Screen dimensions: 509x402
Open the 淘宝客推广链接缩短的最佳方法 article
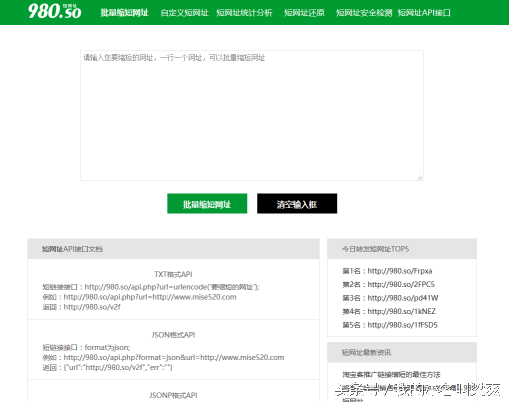tap(391, 375)
